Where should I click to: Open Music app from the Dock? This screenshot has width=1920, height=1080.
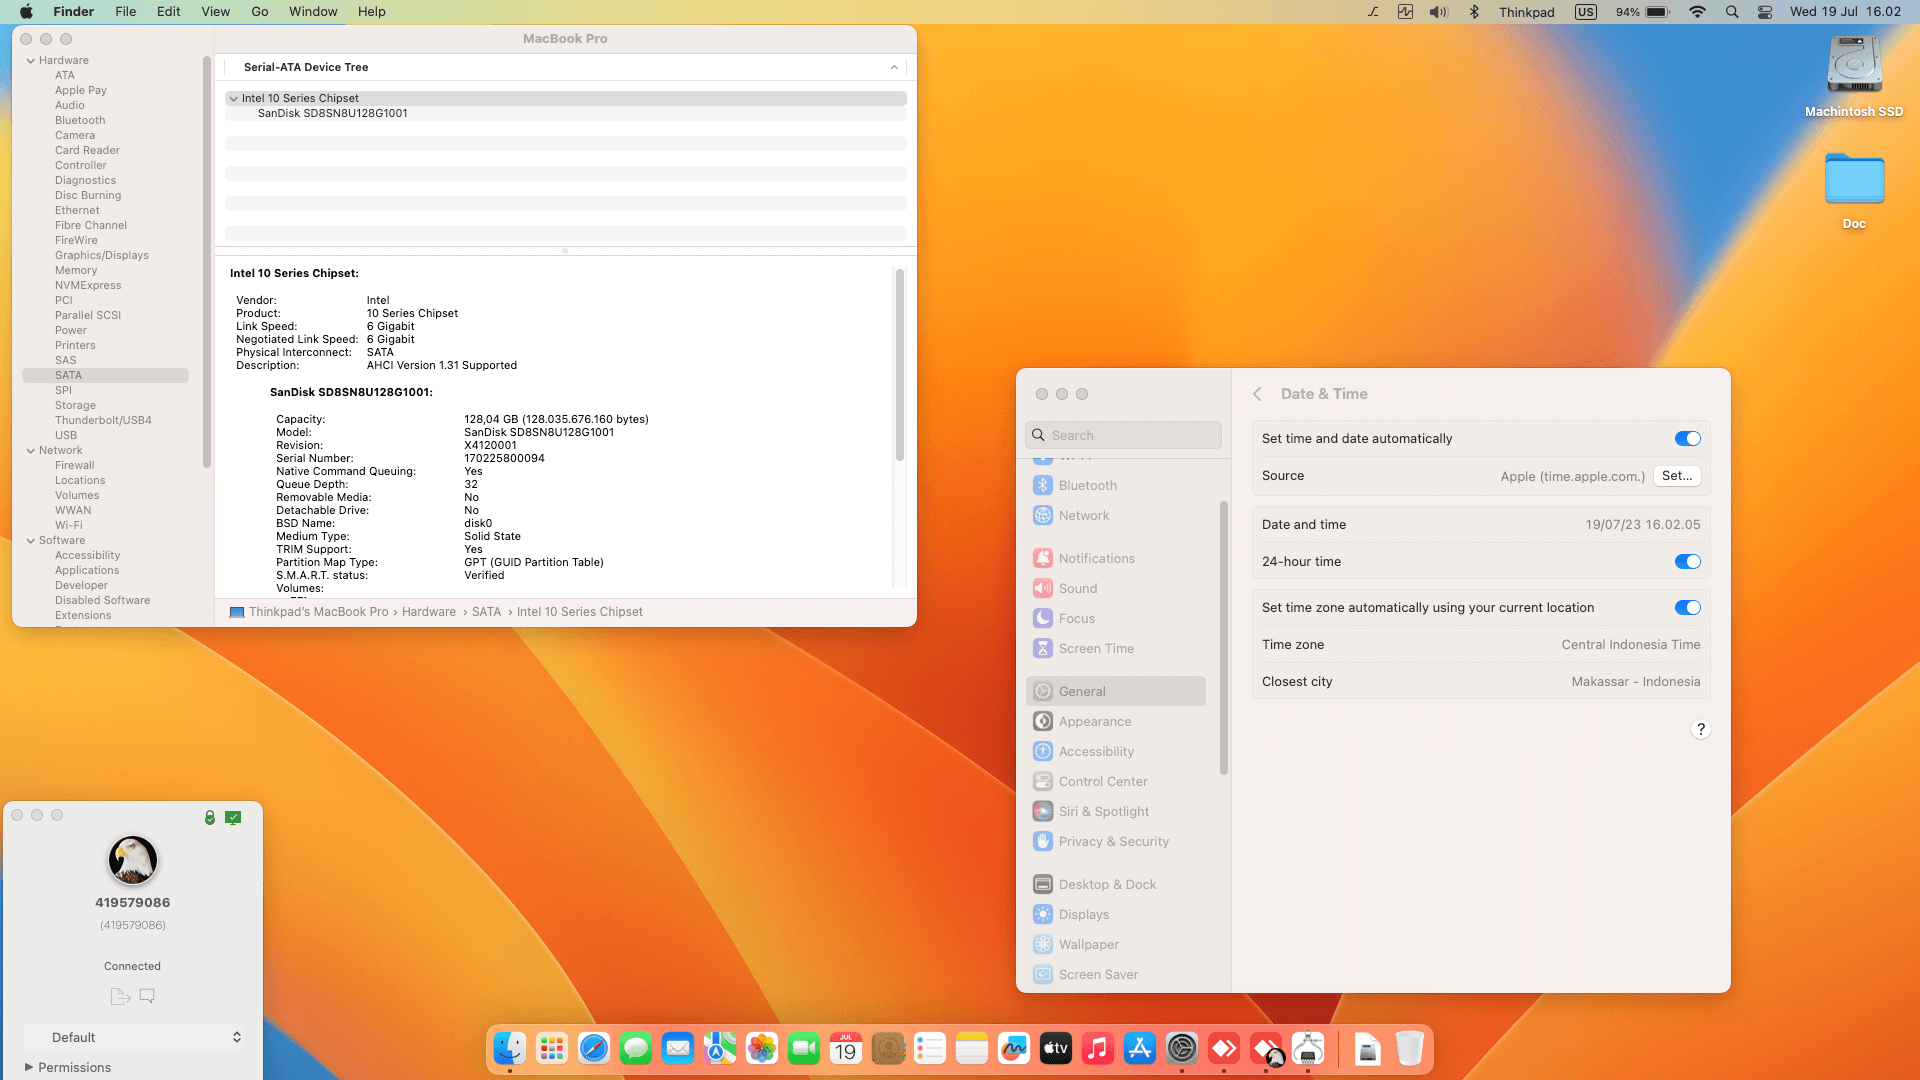[x=1098, y=1048]
